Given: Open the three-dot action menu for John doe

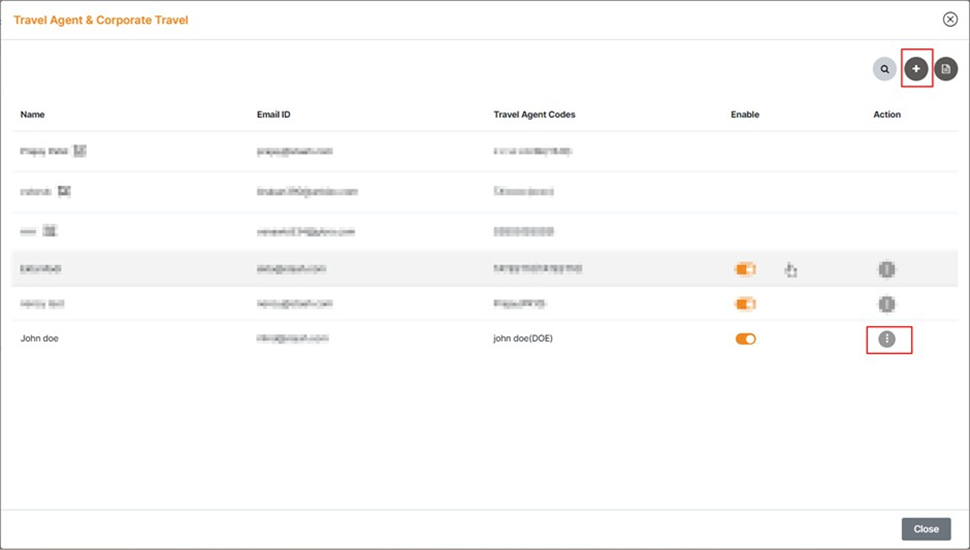Looking at the screenshot, I should point(887,340).
